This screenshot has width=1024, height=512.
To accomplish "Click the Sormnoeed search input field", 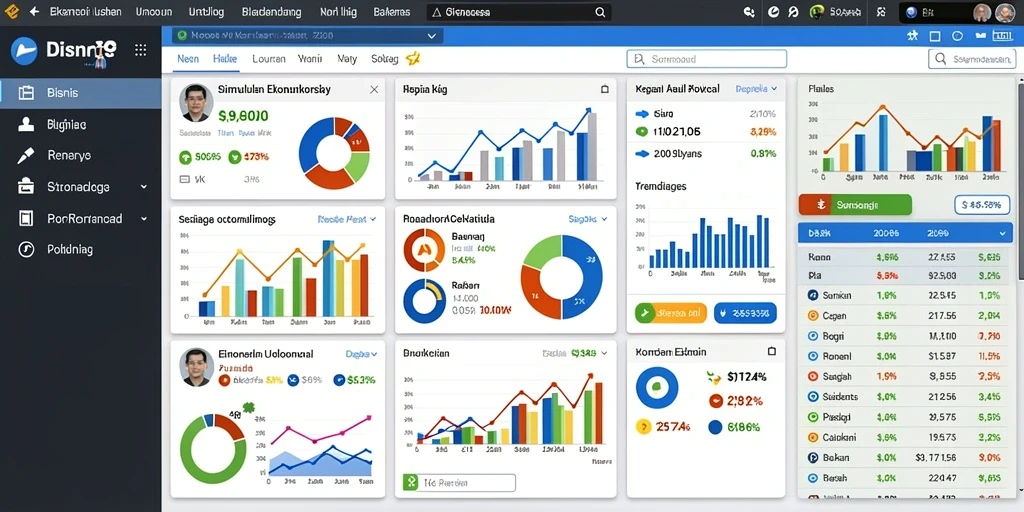I will (707, 59).
